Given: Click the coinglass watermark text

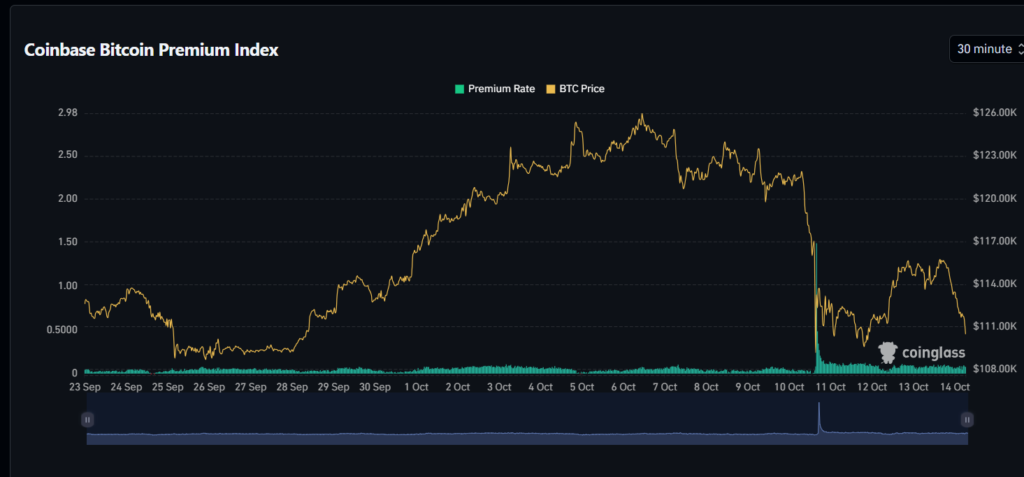Looking at the screenshot, I should coord(931,353).
